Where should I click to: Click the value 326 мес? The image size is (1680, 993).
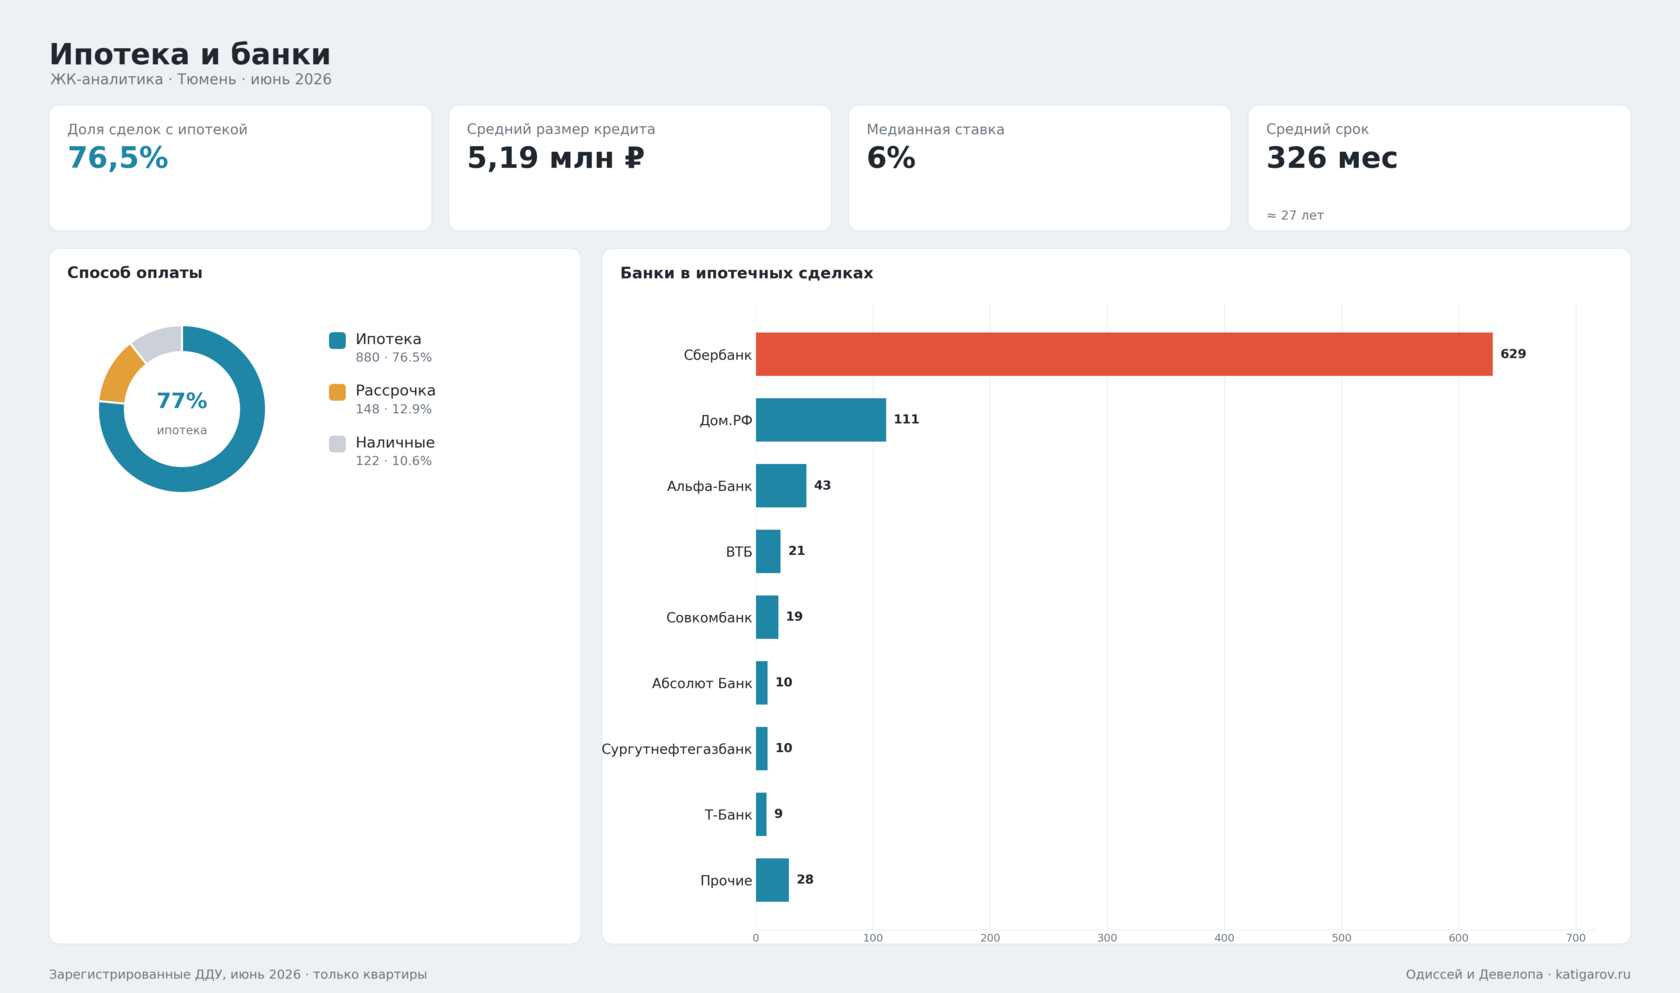1332,158
